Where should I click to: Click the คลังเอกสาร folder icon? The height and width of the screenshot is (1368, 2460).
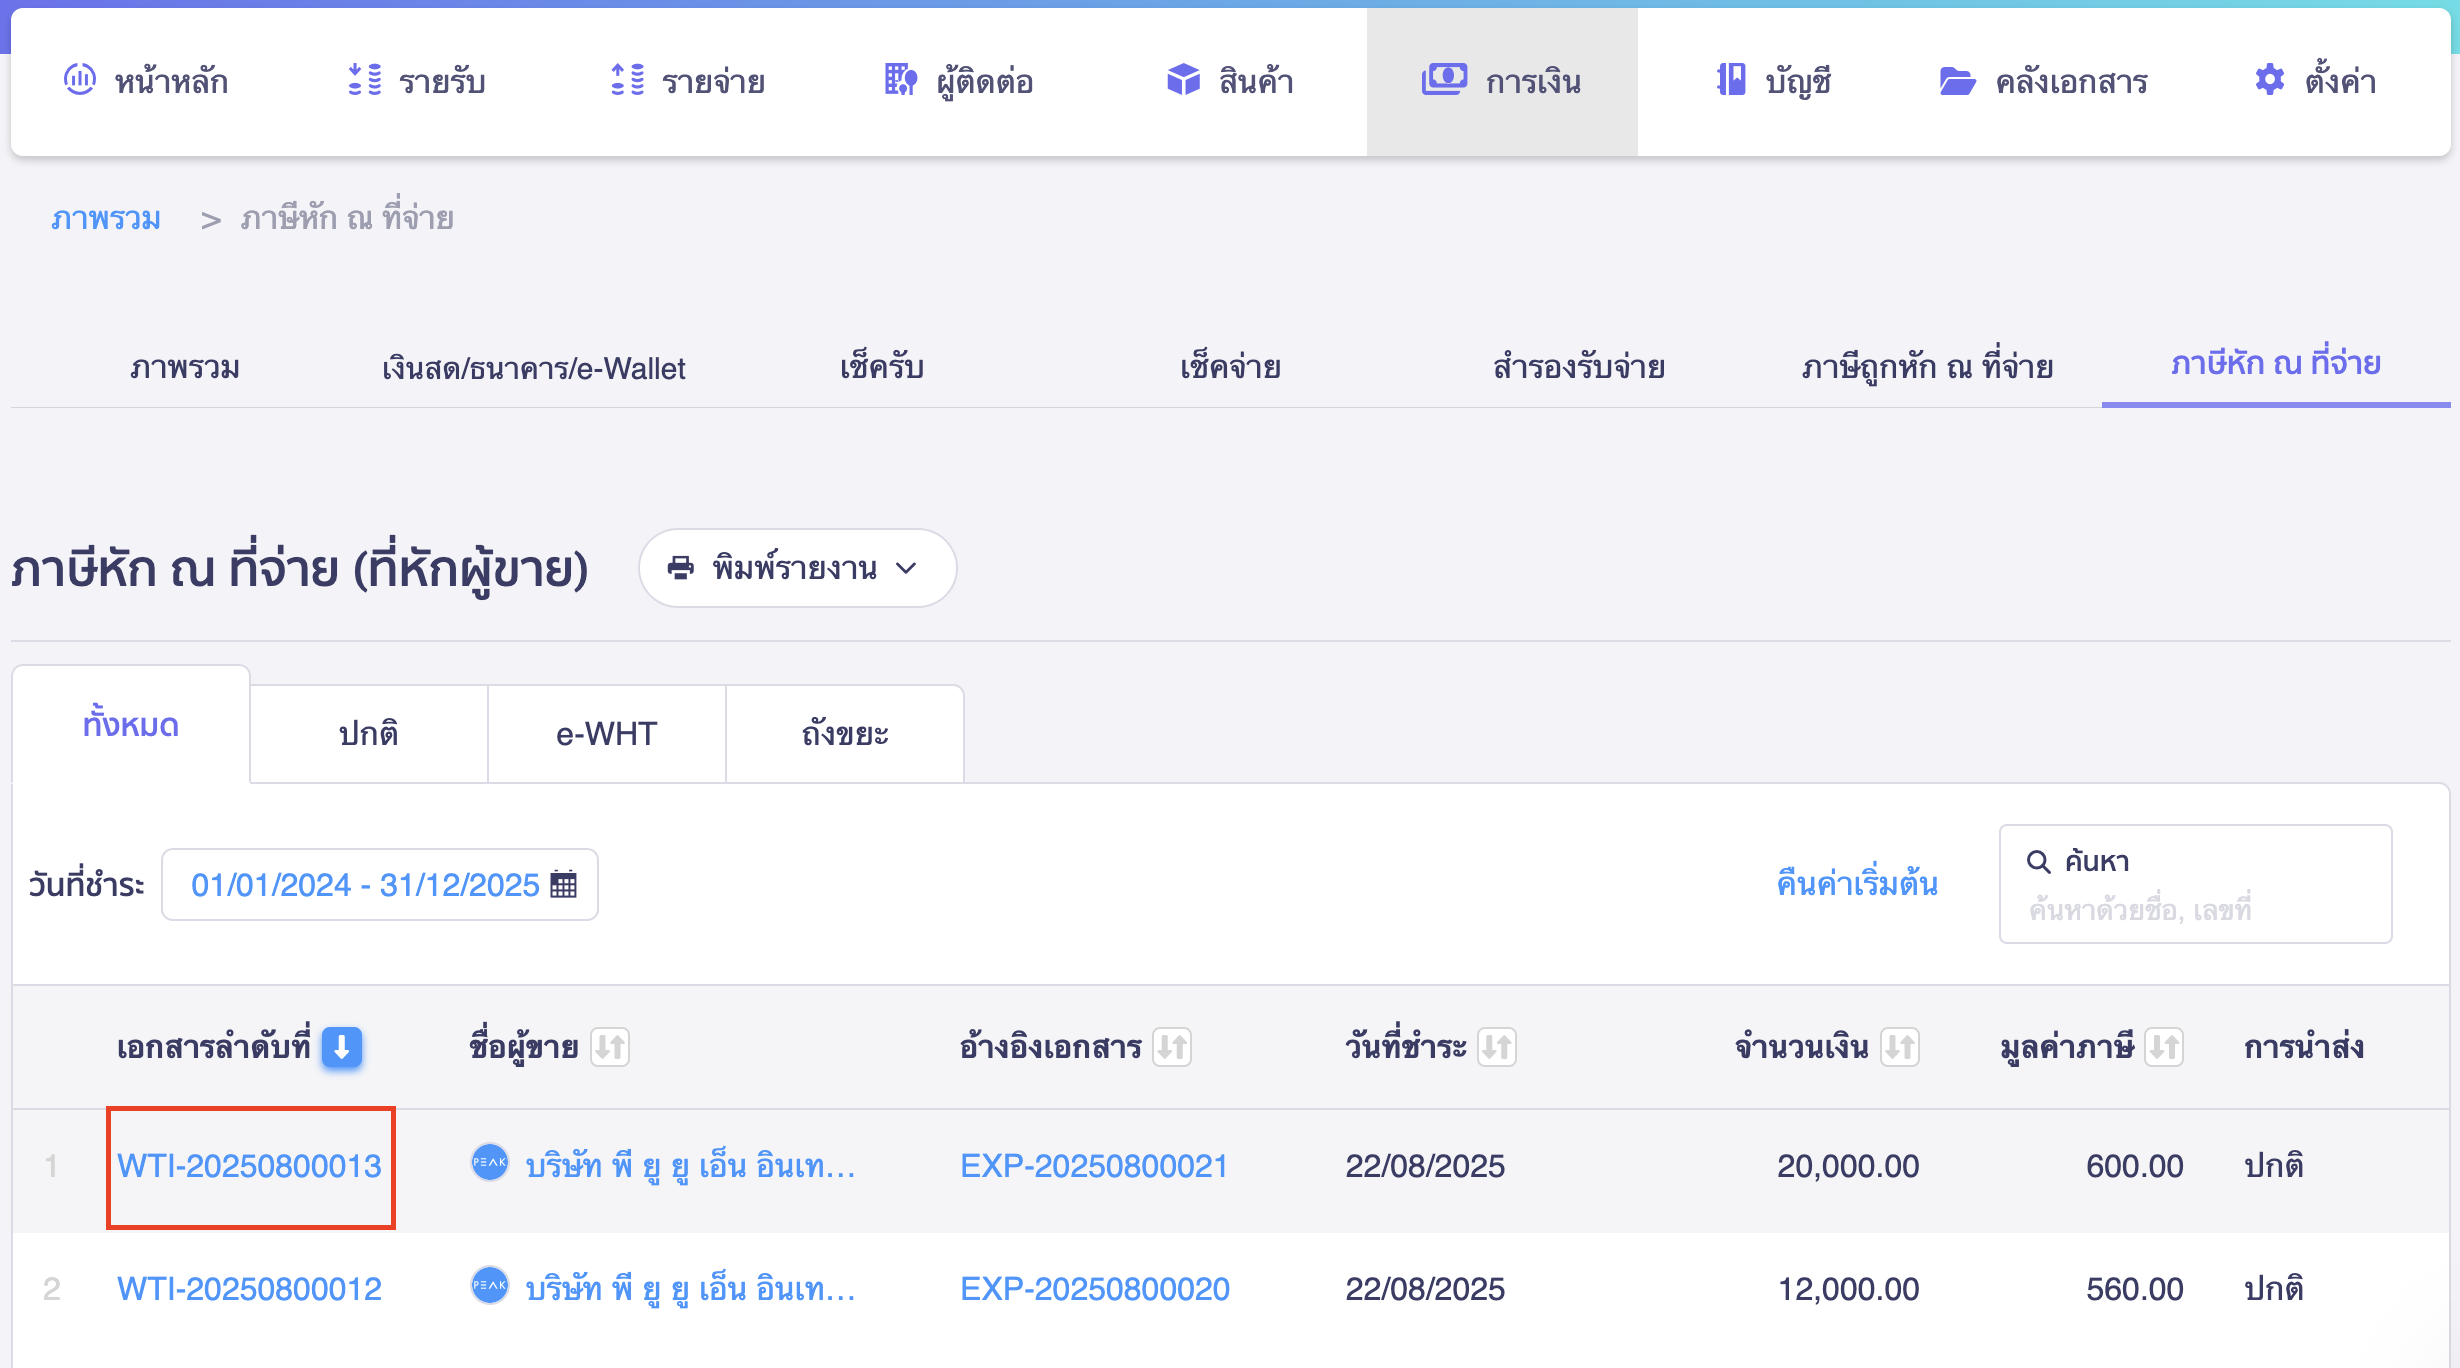pyautogui.click(x=1957, y=80)
